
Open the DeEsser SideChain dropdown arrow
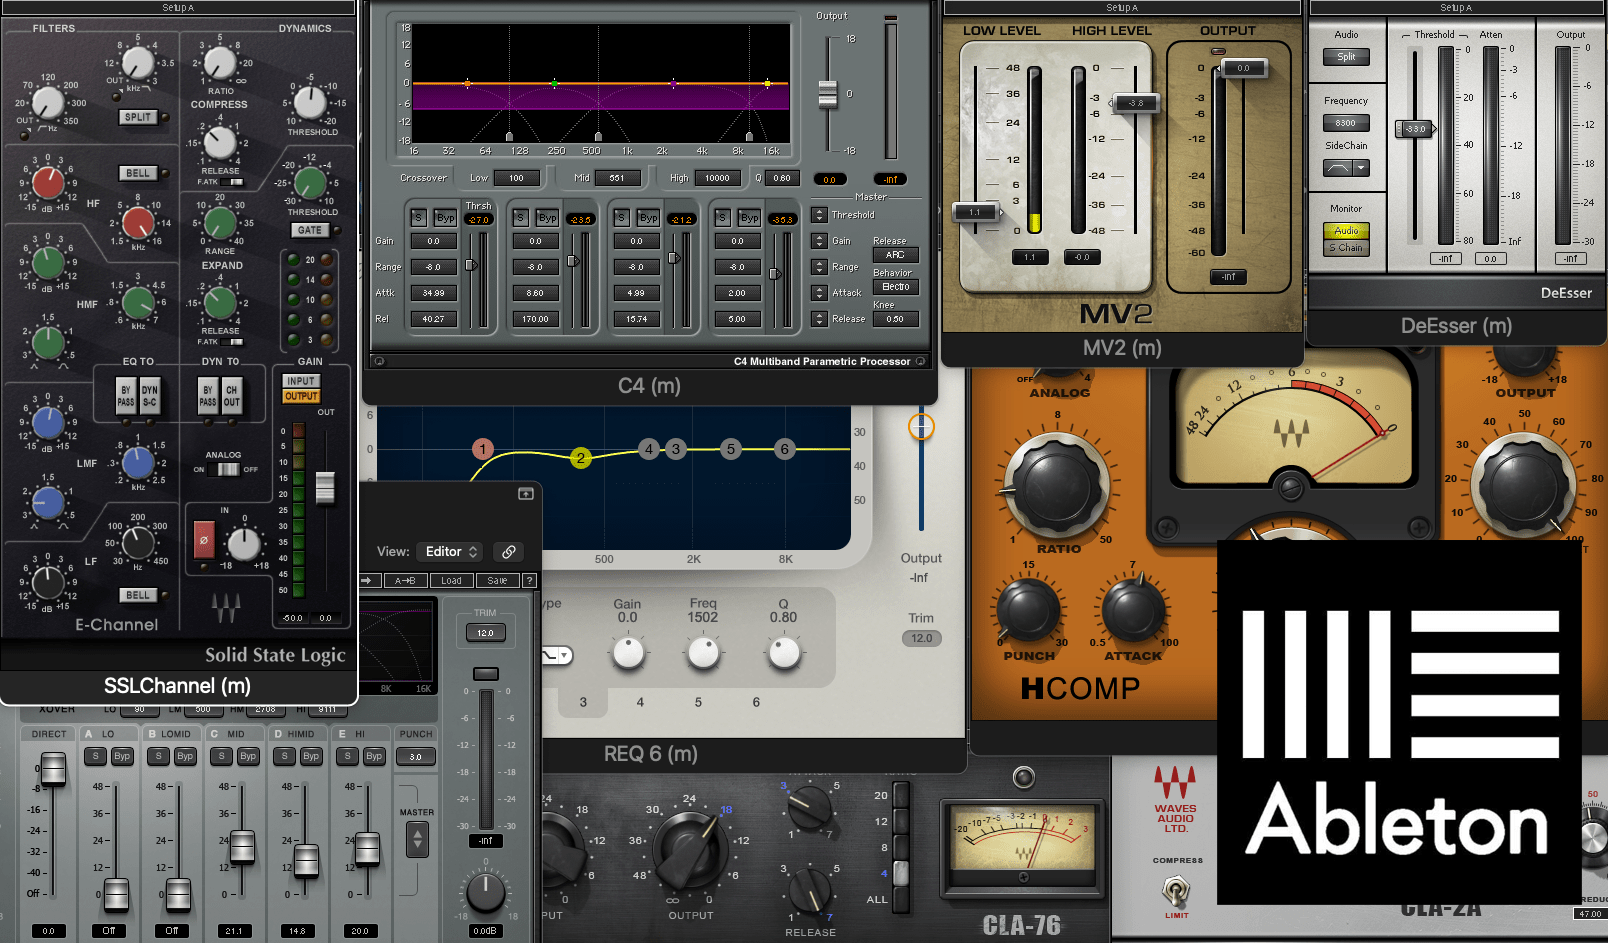tap(1361, 168)
